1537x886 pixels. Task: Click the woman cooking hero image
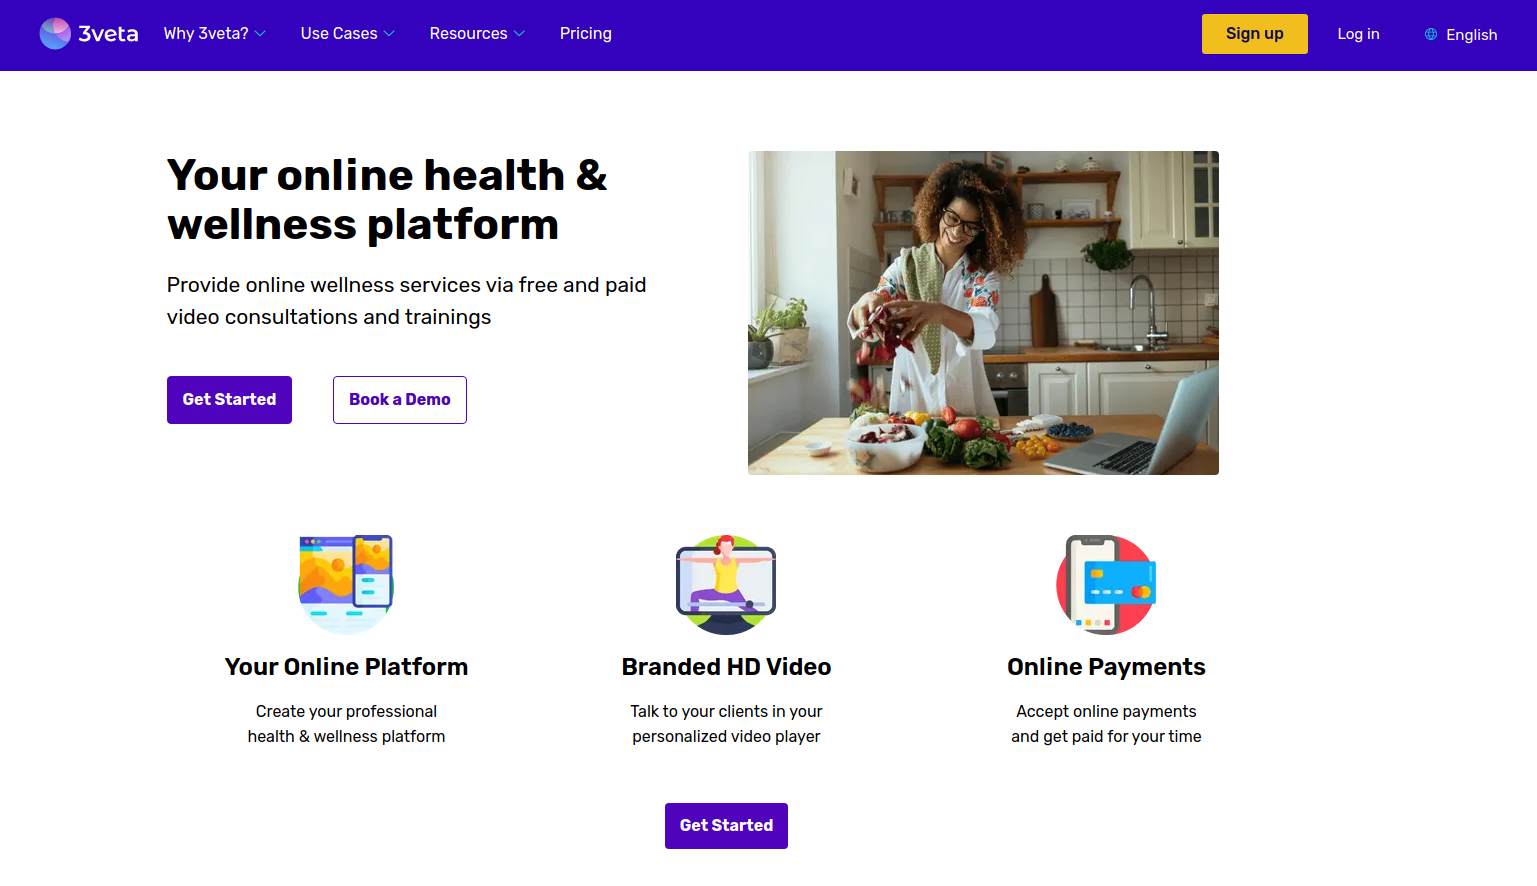pos(983,313)
